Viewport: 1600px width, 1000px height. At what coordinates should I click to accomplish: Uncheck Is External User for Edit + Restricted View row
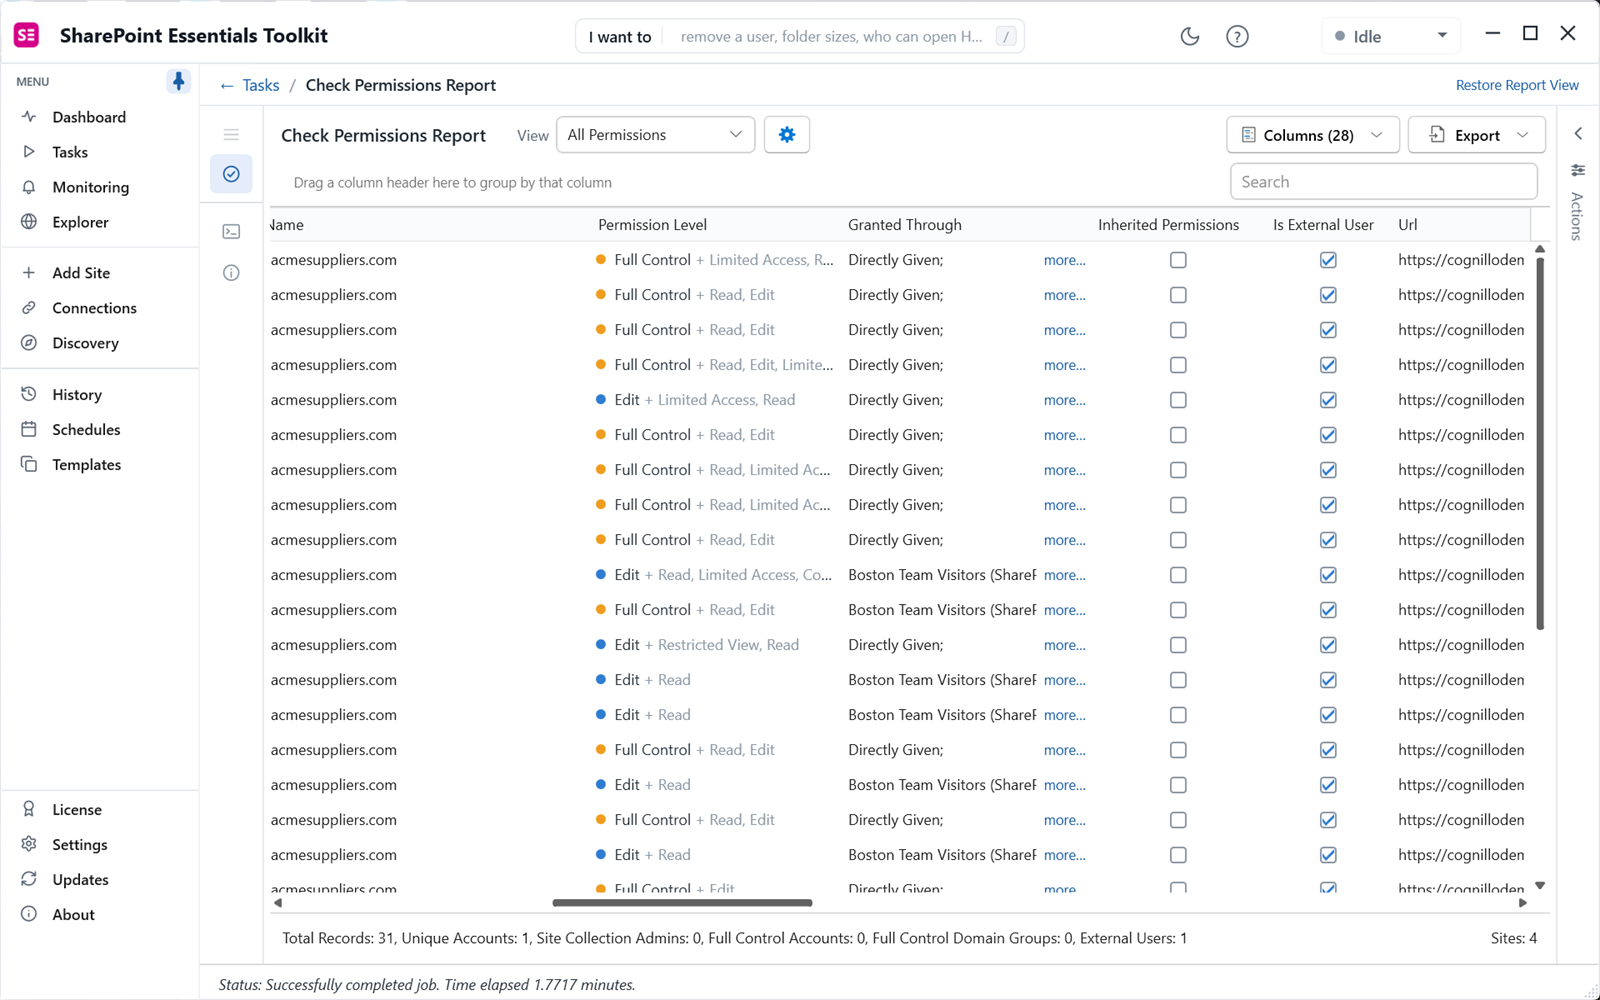pos(1328,645)
